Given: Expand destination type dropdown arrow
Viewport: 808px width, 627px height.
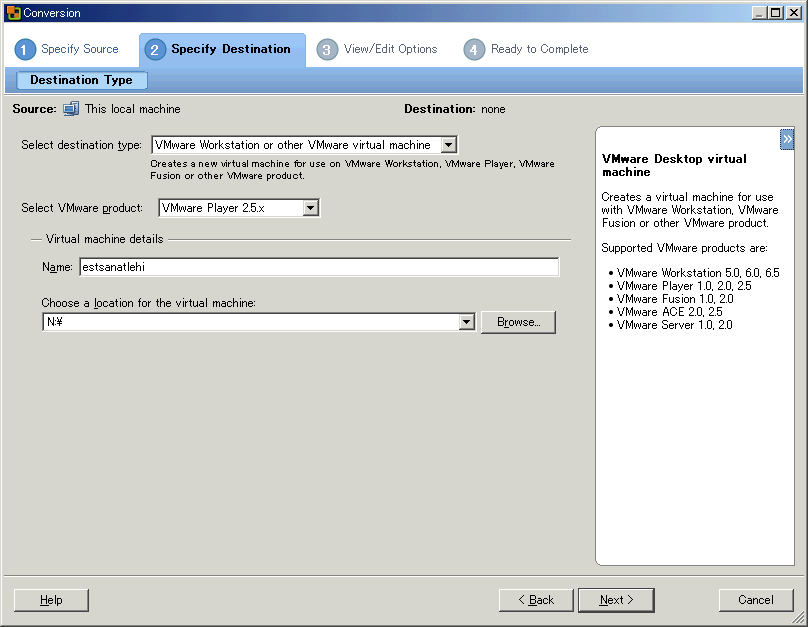Looking at the screenshot, I should (449, 145).
